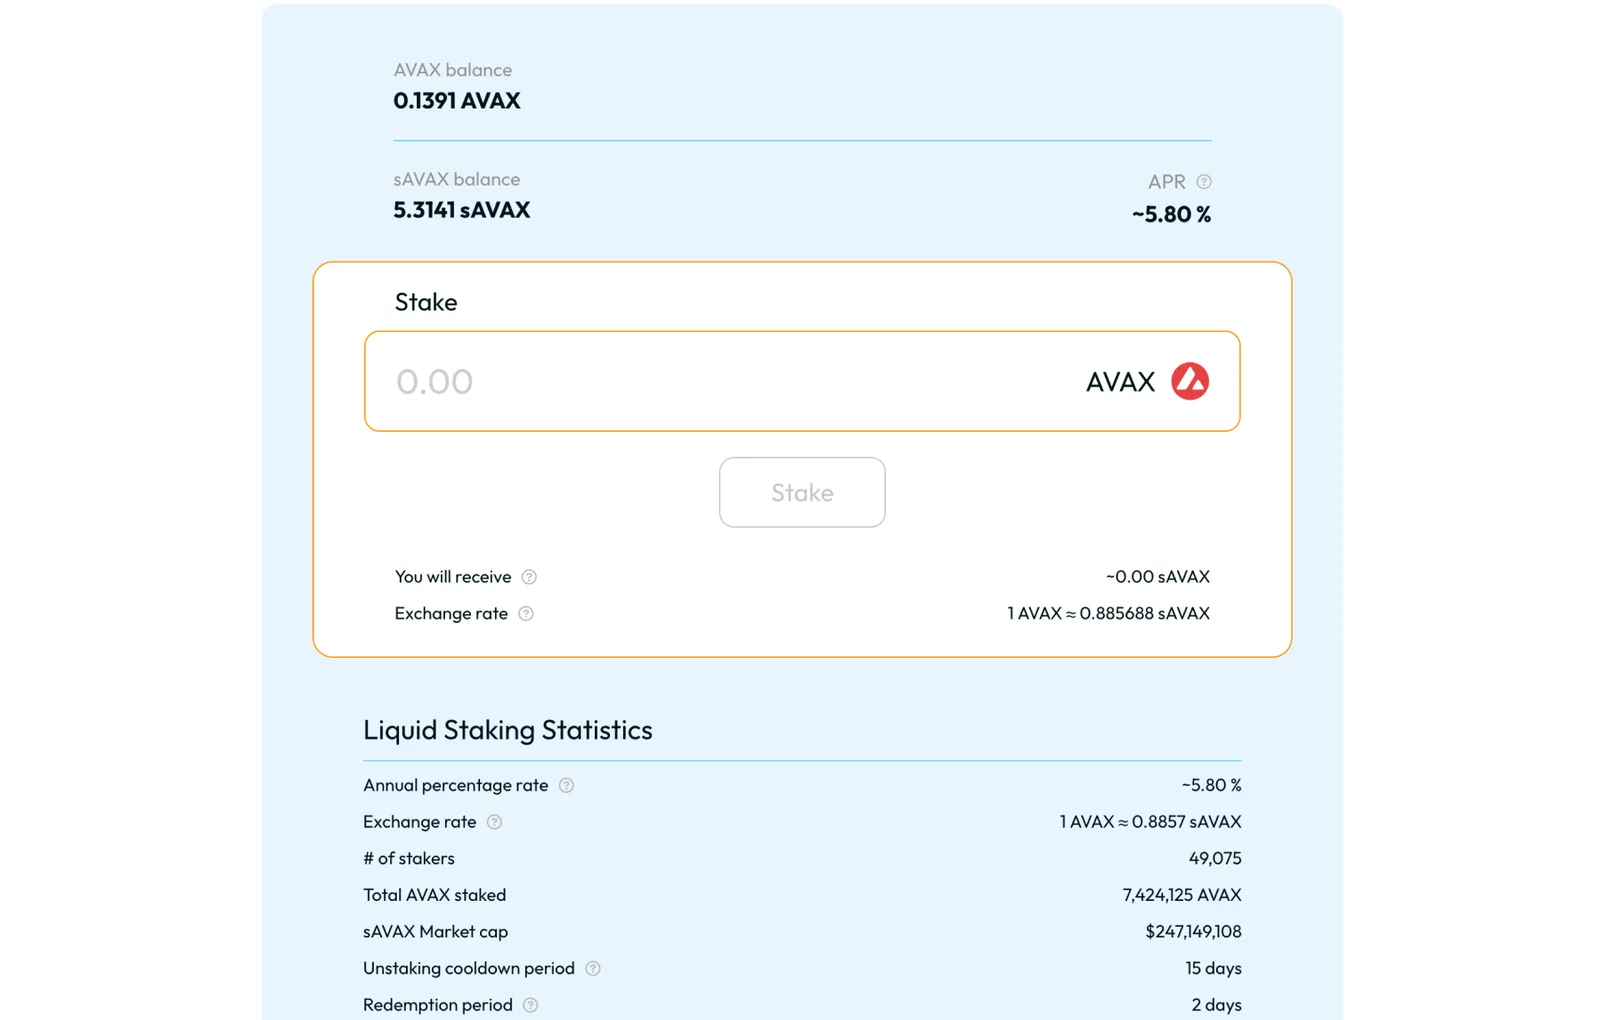Click the 2 days redemption value
Screen dimensions: 1600x1020
[x=1216, y=1005]
